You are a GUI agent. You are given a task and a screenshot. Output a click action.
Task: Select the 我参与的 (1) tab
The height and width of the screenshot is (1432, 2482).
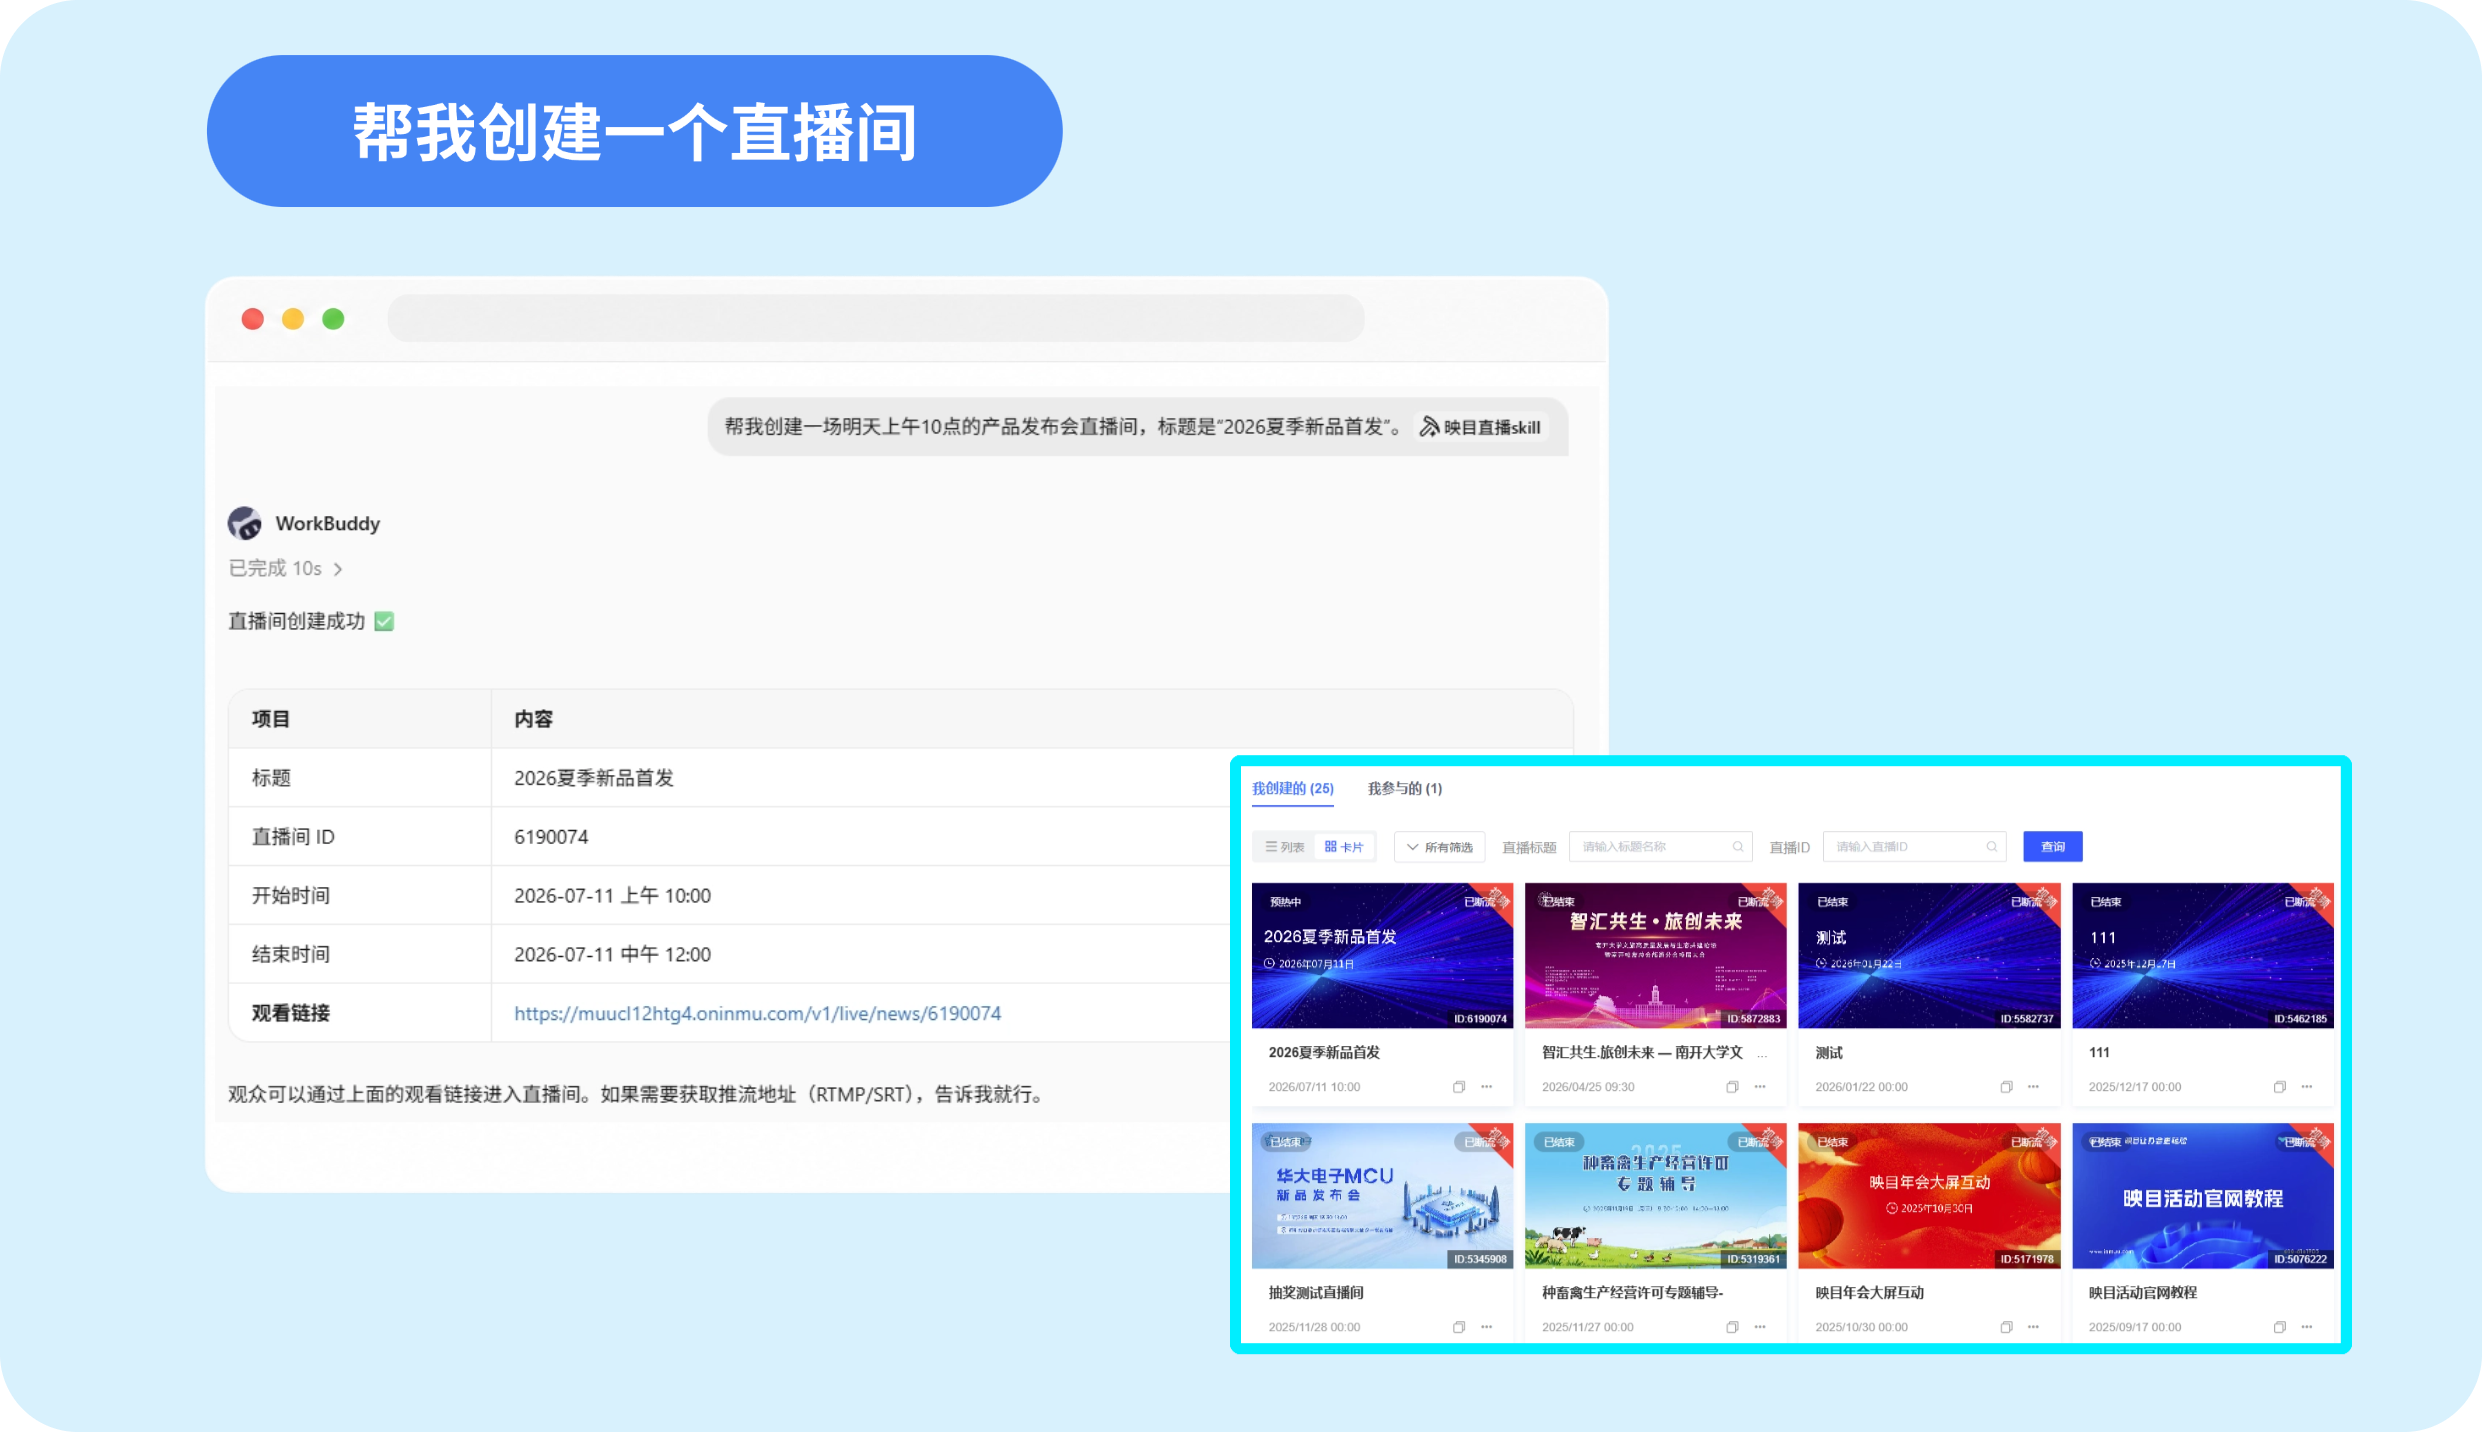[1405, 788]
